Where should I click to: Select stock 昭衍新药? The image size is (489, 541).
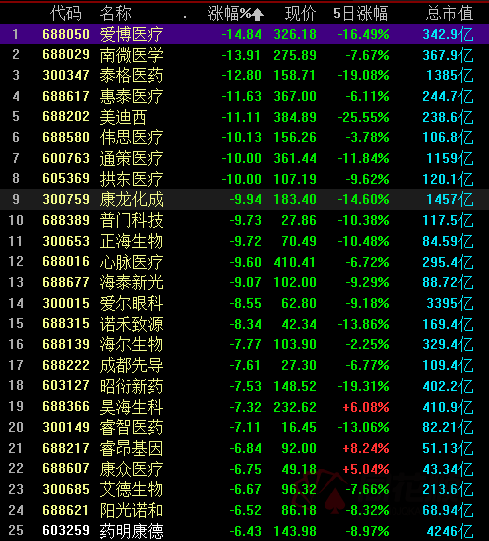[131, 386]
